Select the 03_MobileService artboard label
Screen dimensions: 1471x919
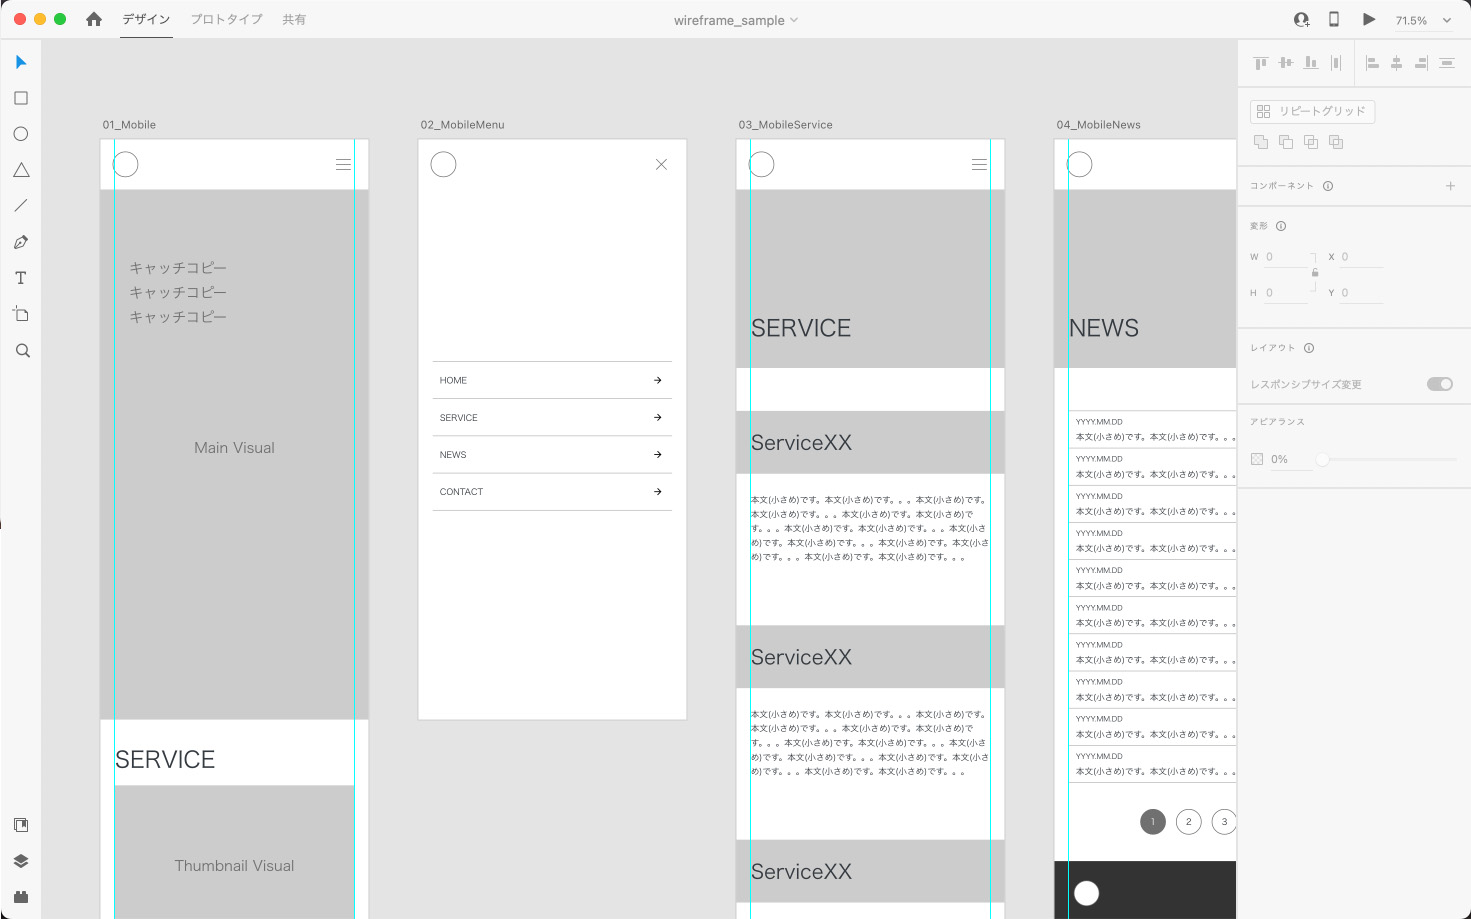785,125
